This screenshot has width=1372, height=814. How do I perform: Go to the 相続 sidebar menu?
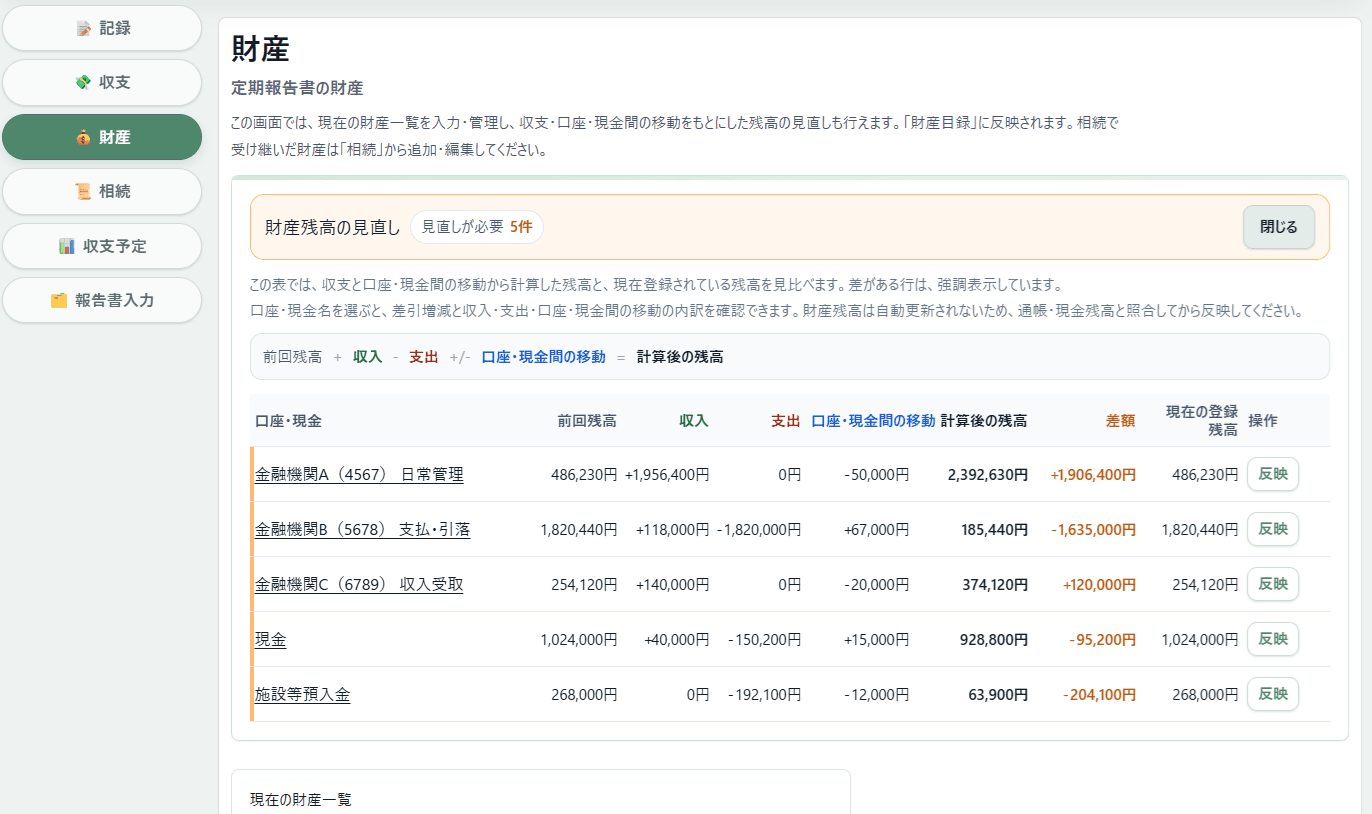coord(102,191)
